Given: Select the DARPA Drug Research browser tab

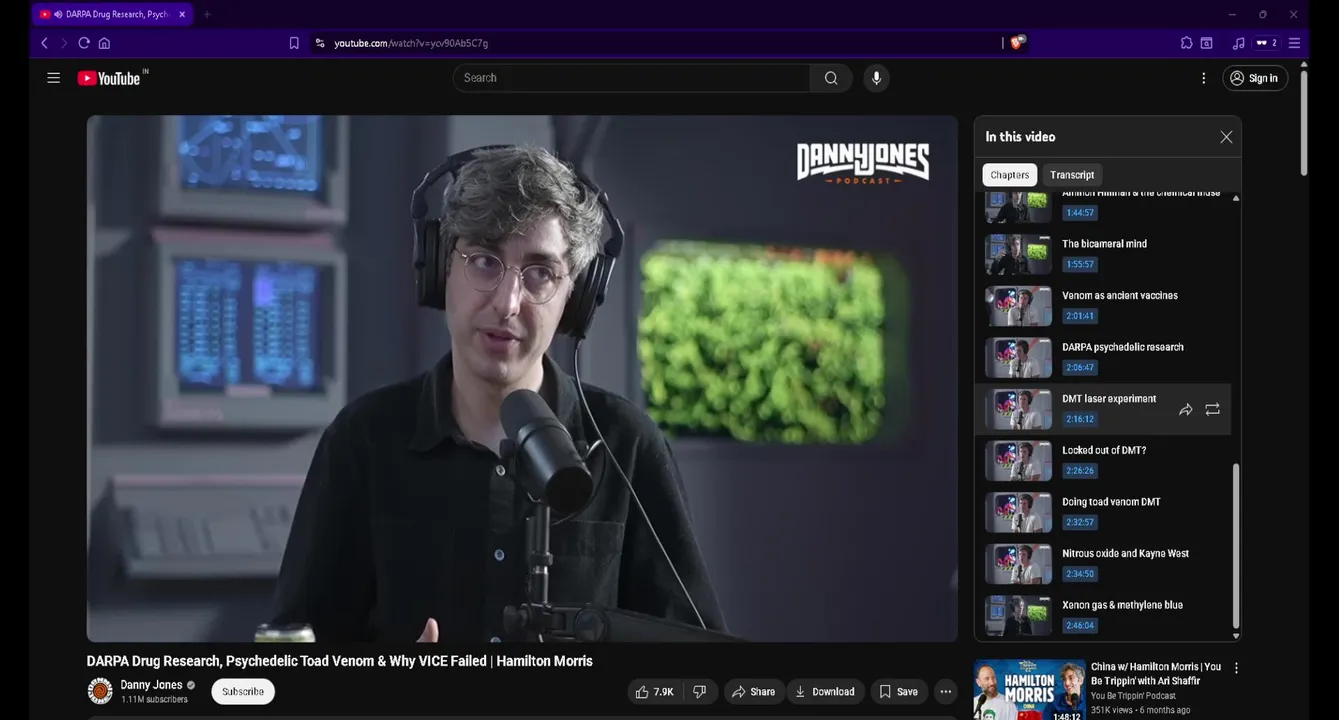Looking at the screenshot, I should [x=110, y=14].
